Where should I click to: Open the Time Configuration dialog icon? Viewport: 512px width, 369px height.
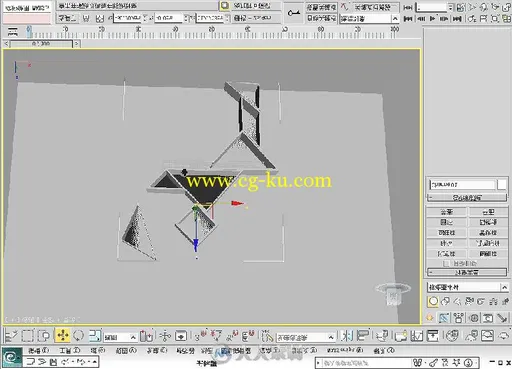pos(461,7)
